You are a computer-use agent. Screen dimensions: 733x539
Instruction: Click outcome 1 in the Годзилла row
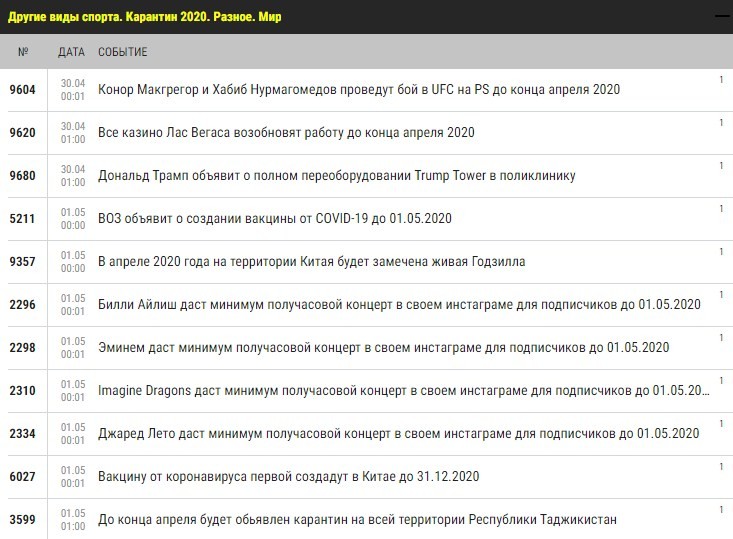point(720,253)
